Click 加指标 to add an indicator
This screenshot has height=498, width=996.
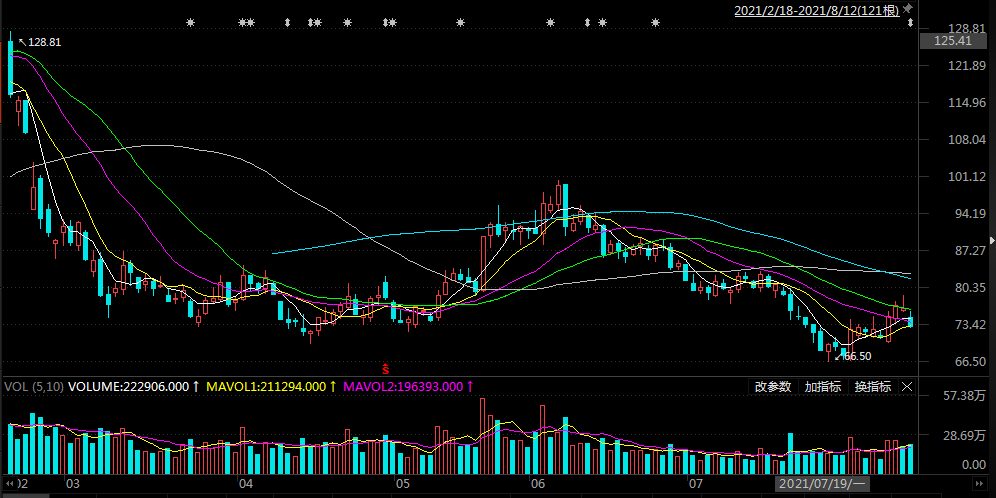click(823, 386)
